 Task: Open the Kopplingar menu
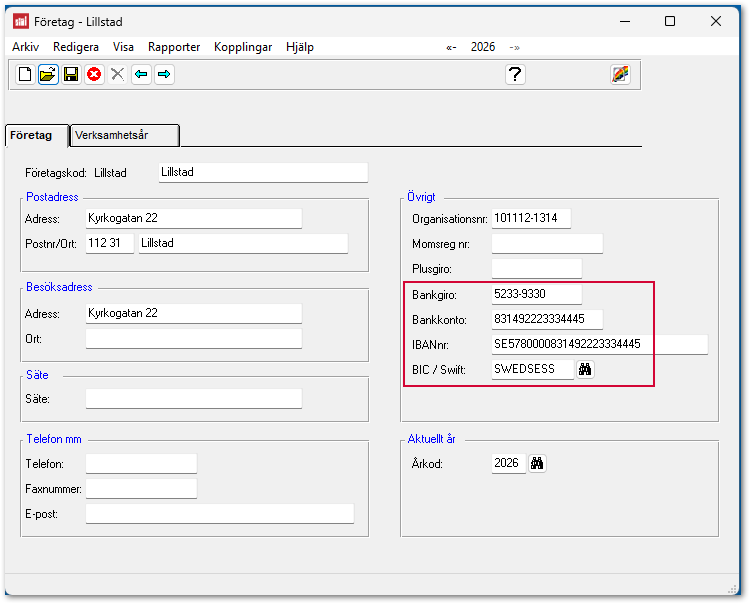click(x=243, y=47)
